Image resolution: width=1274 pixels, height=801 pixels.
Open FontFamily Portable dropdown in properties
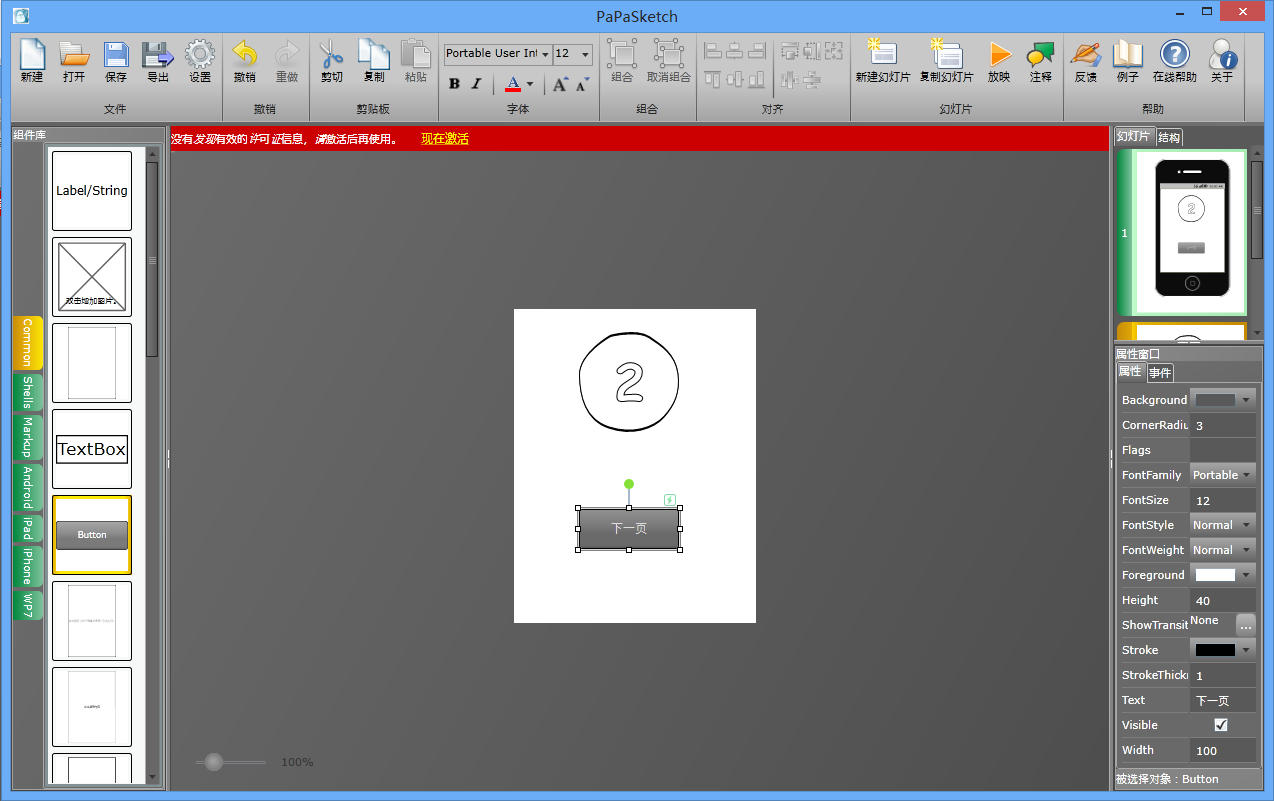pos(1223,475)
